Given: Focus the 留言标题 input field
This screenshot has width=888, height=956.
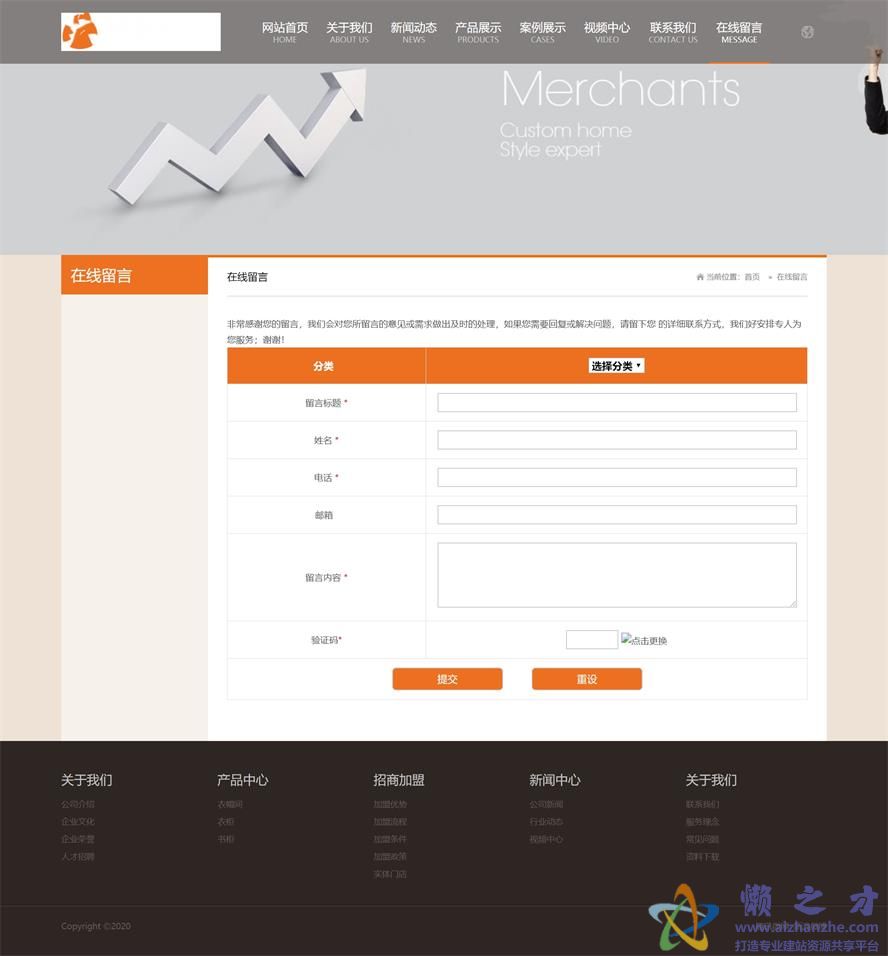Looking at the screenshot, I should [x=617, y=403].
